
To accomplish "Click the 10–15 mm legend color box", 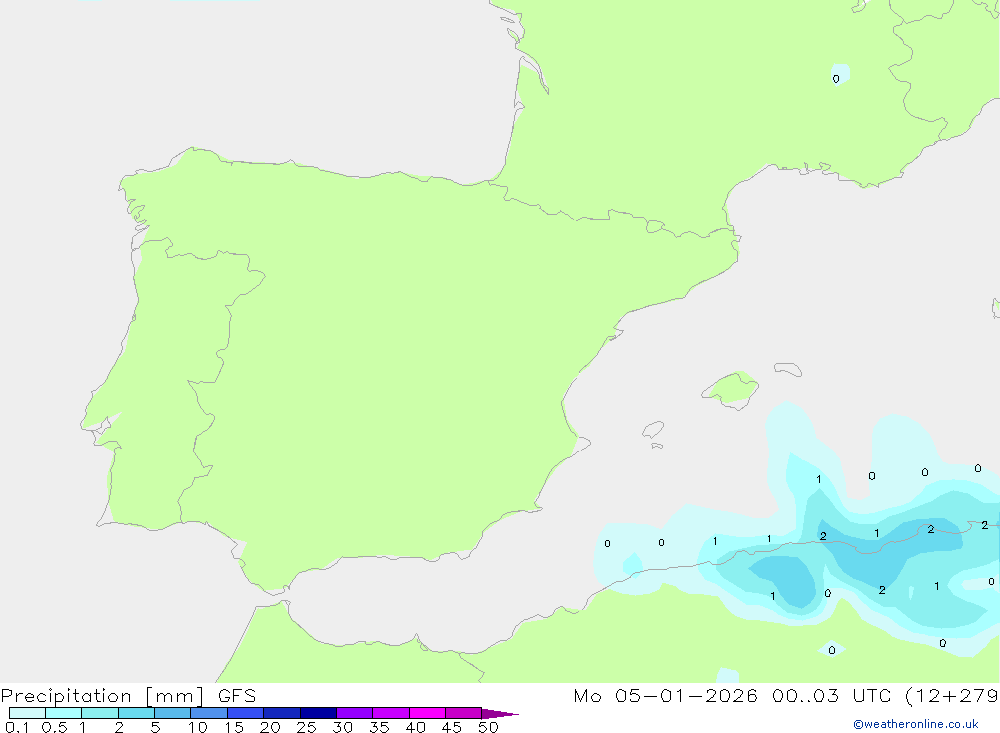I will tap(209, 713).
